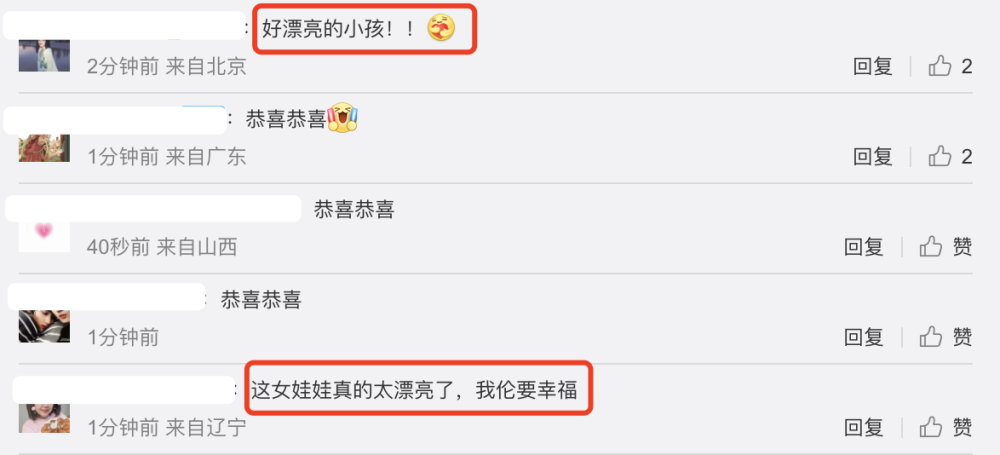
Task: Open avatar of the Beijing commenter
Action: [x=44, y=55]
